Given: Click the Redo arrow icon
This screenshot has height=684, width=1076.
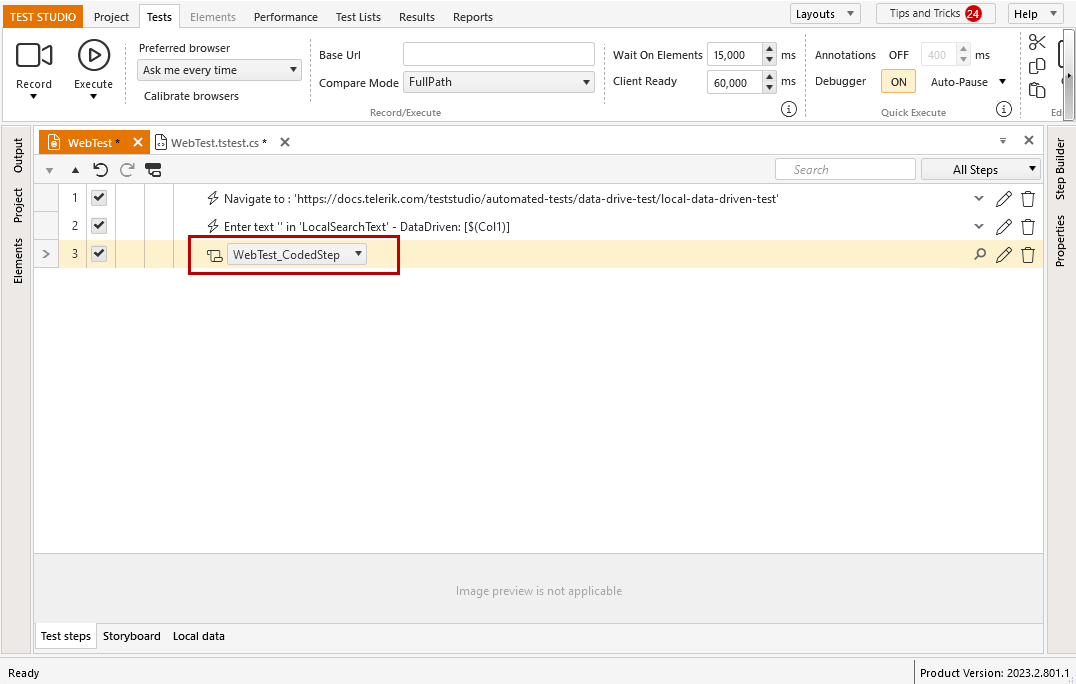Looking at the screenshot, I should coord(127,170).
